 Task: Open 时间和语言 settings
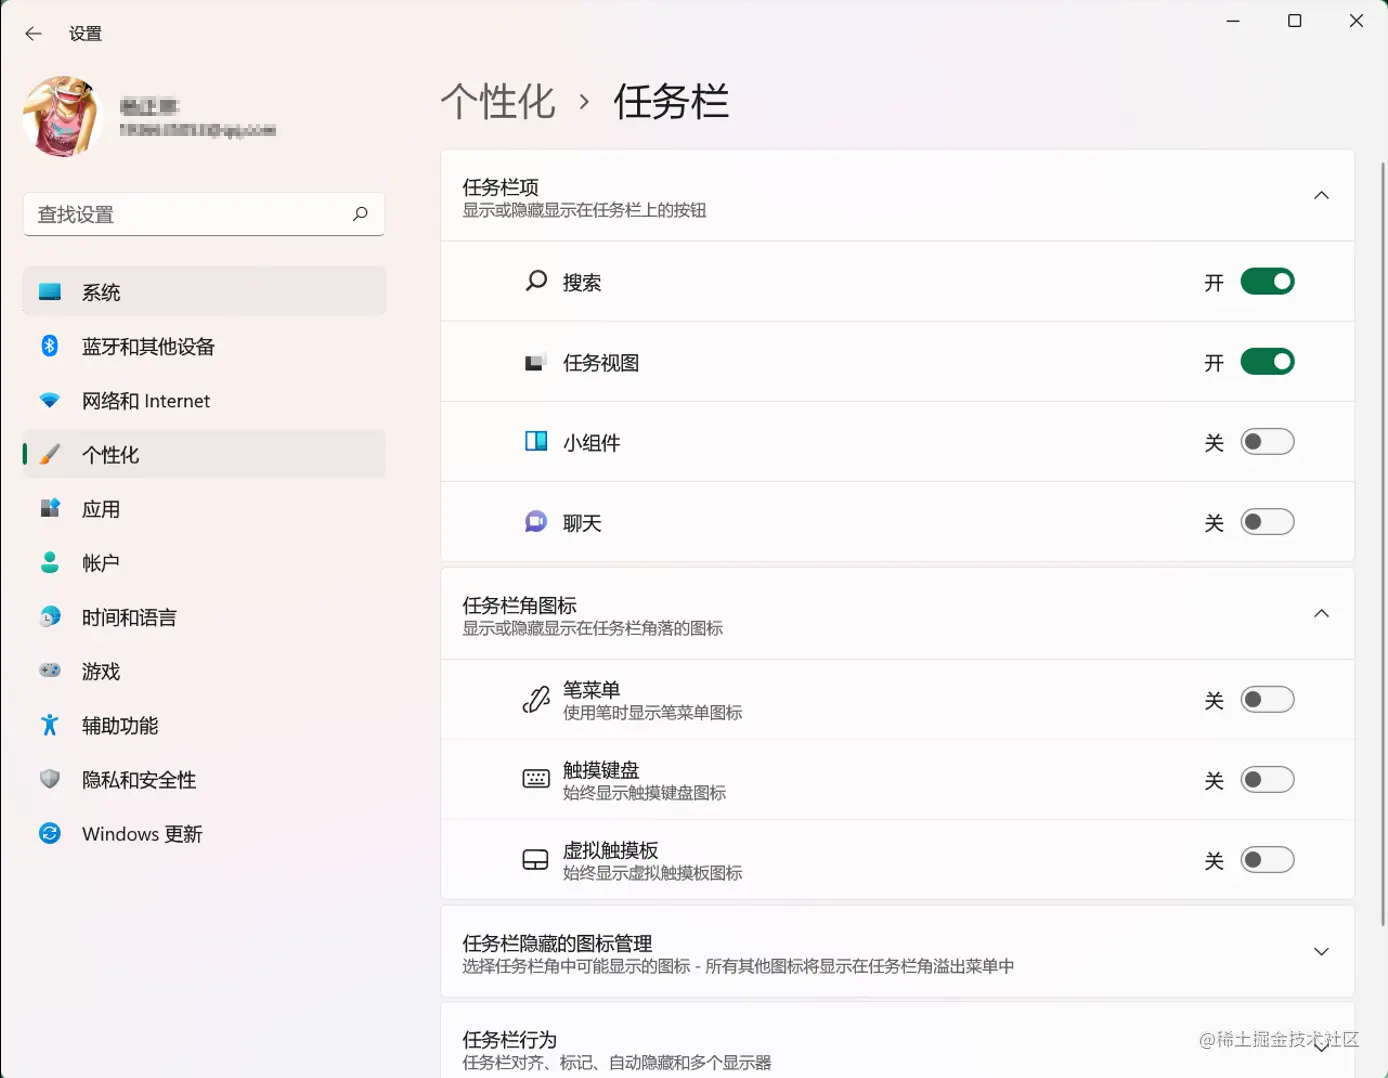204,617
